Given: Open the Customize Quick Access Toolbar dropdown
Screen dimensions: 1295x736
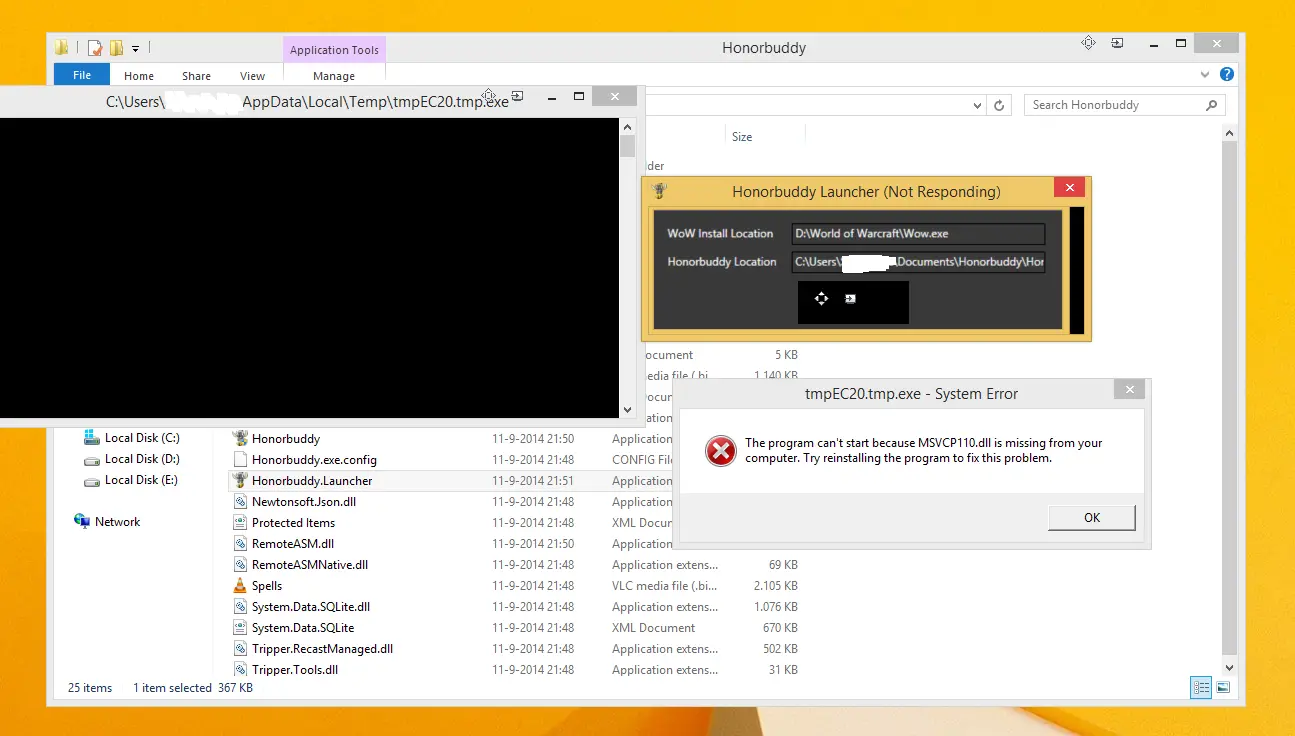Looking at the screenshot, I should pyautogui.click(x=136, y=48).
